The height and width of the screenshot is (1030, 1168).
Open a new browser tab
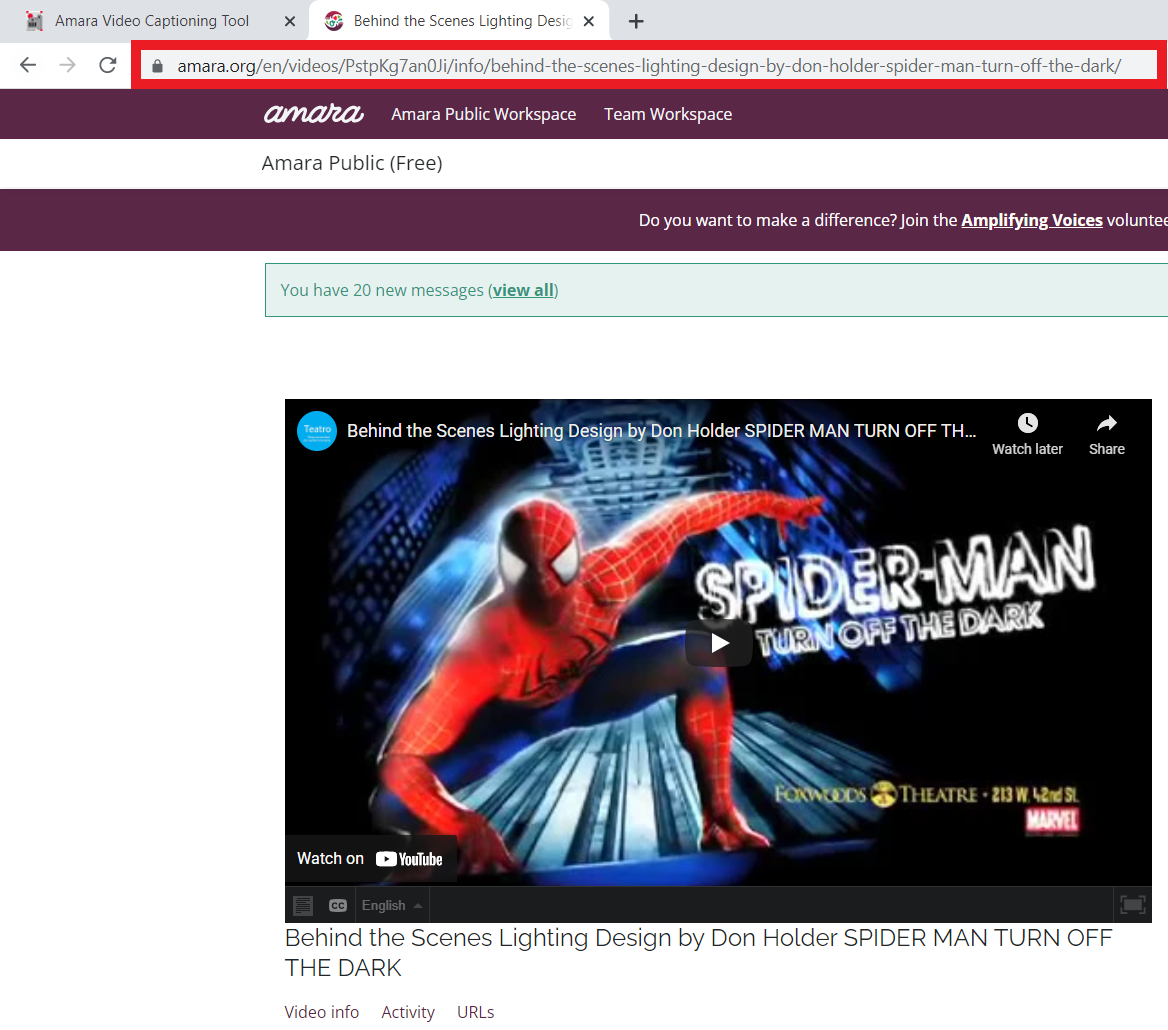tap(636, 21)
